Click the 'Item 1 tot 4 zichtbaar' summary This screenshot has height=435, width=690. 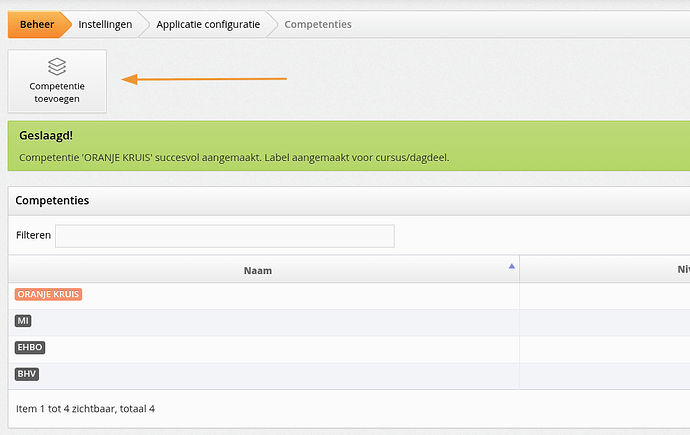pos(85,408)
